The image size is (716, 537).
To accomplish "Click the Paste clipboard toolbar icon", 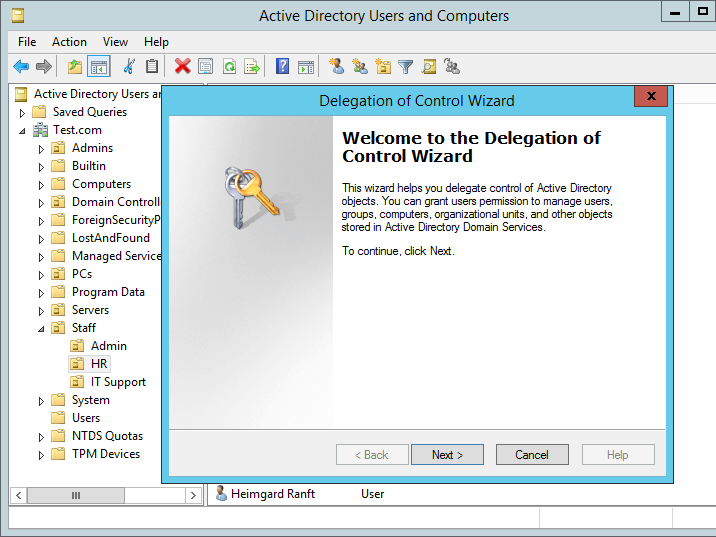I will tap(152, 67).
